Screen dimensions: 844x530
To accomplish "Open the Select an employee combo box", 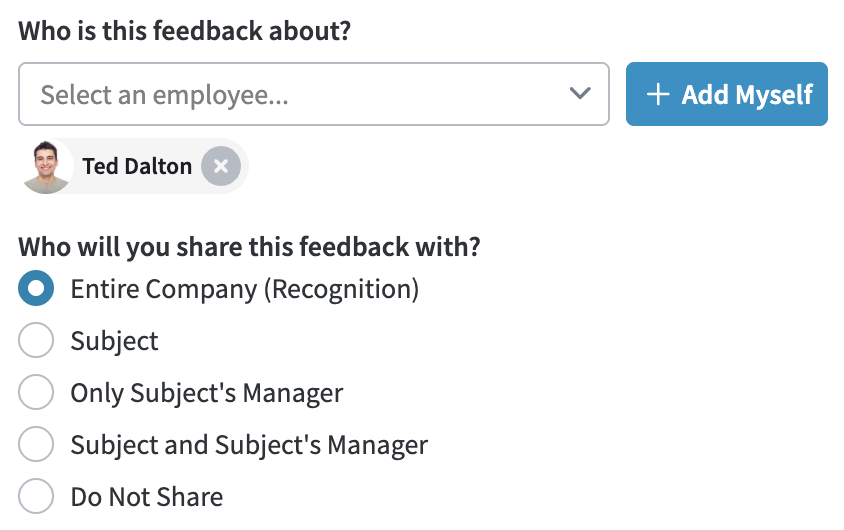I will point(314,94).
